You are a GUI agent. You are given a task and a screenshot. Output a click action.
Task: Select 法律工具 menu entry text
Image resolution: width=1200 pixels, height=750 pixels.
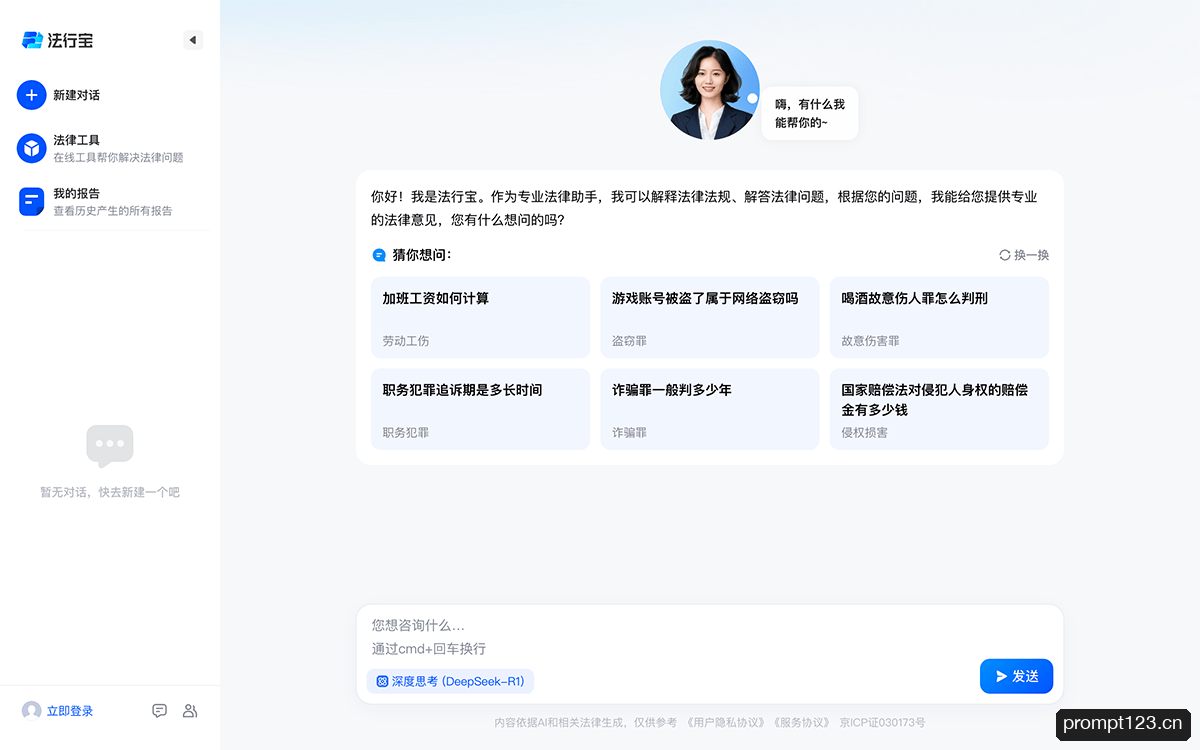76,140
